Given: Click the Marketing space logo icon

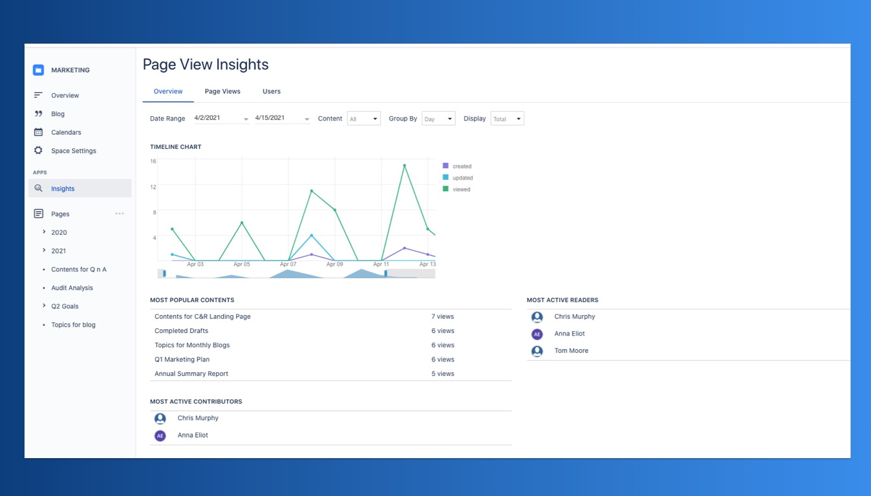Looking at the screenshot, I should point(38,70).
